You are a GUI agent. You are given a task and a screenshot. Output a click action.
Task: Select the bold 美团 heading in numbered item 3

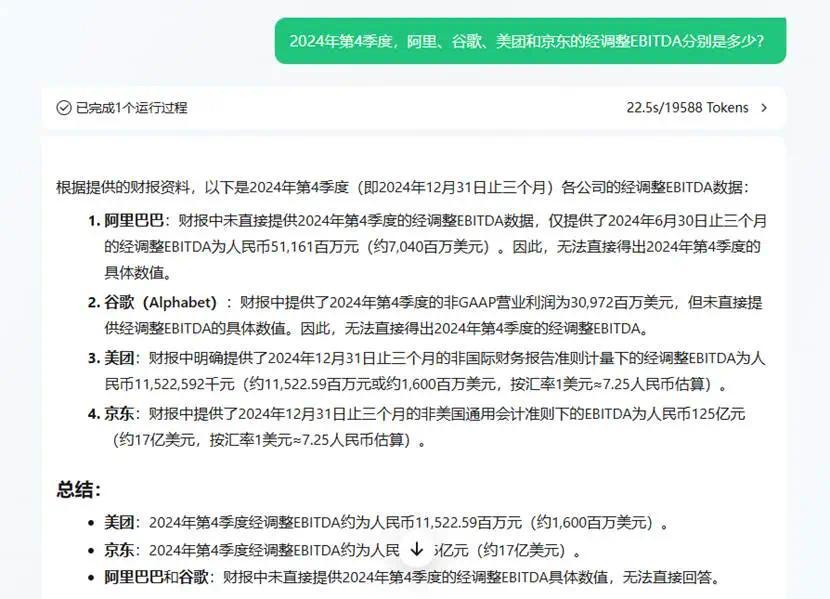(x=119, y=358)
